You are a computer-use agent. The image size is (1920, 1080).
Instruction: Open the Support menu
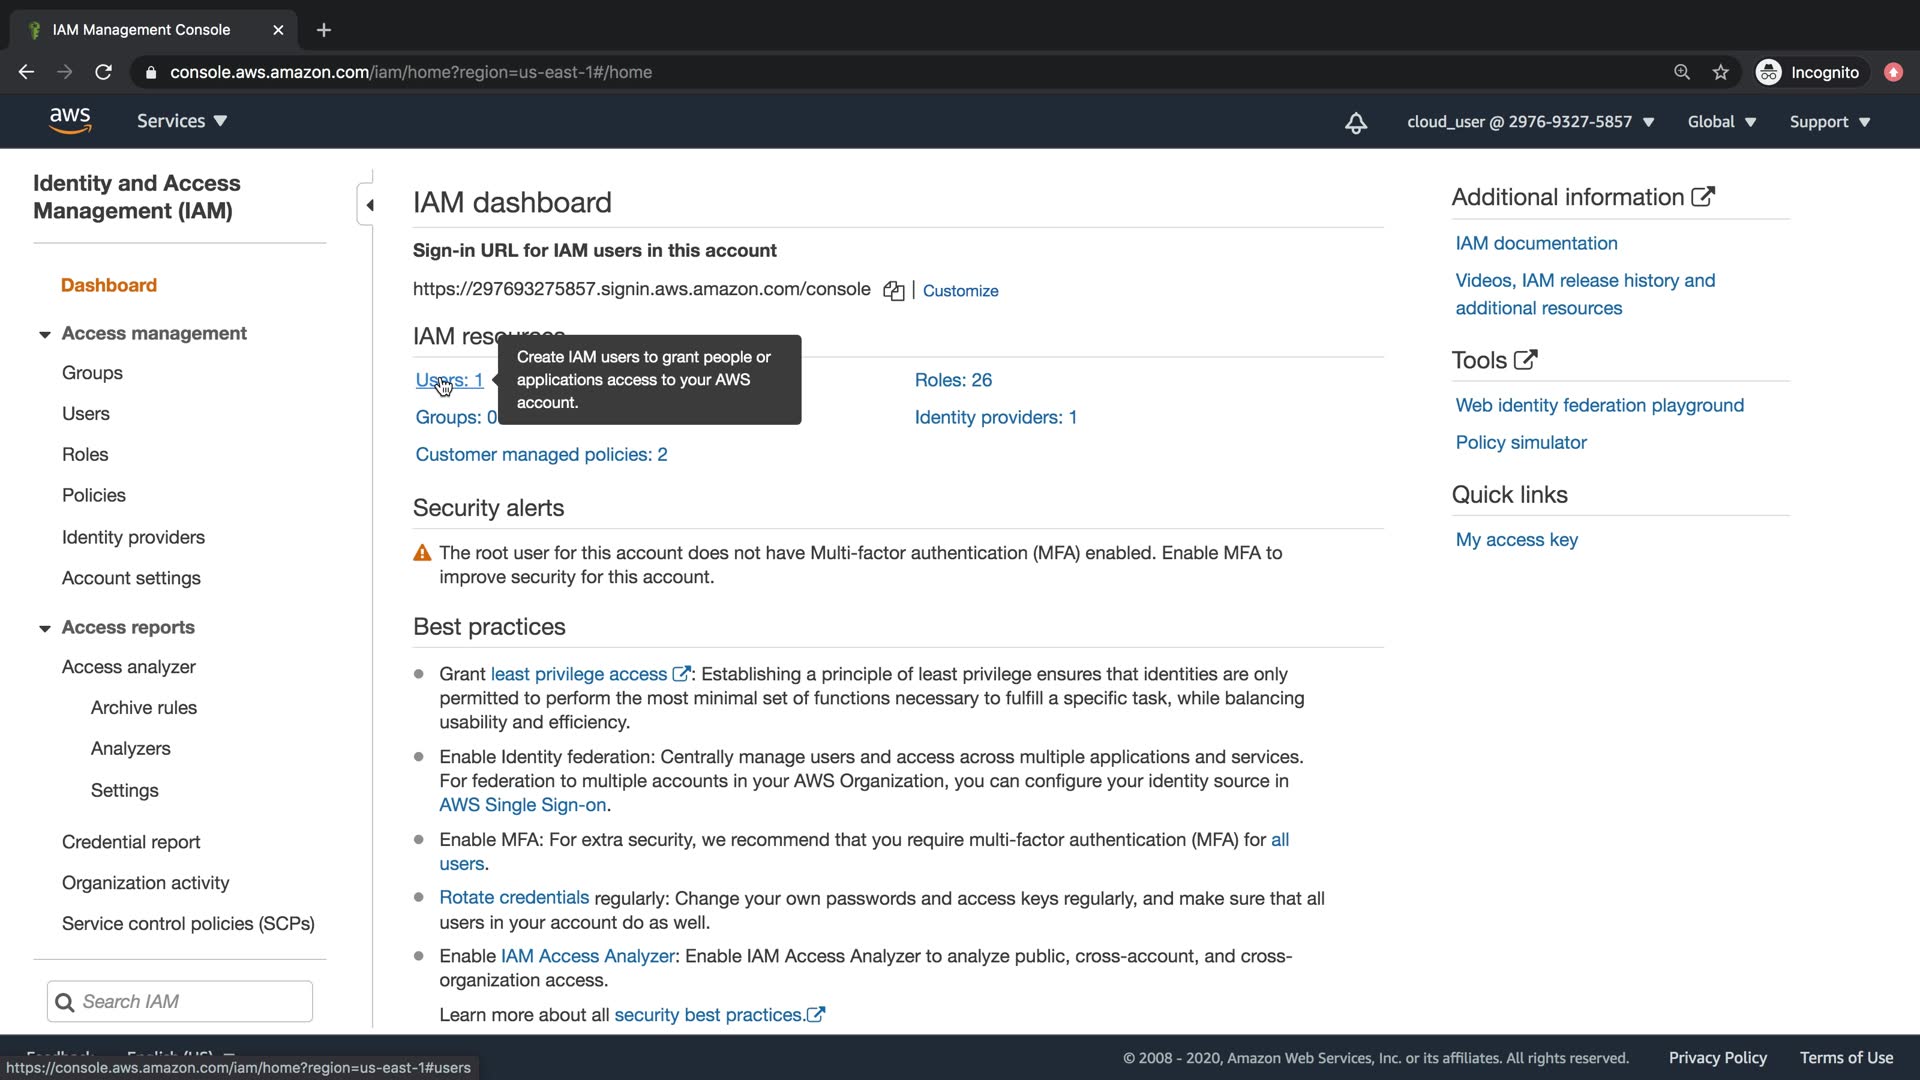coord(1829,122)
